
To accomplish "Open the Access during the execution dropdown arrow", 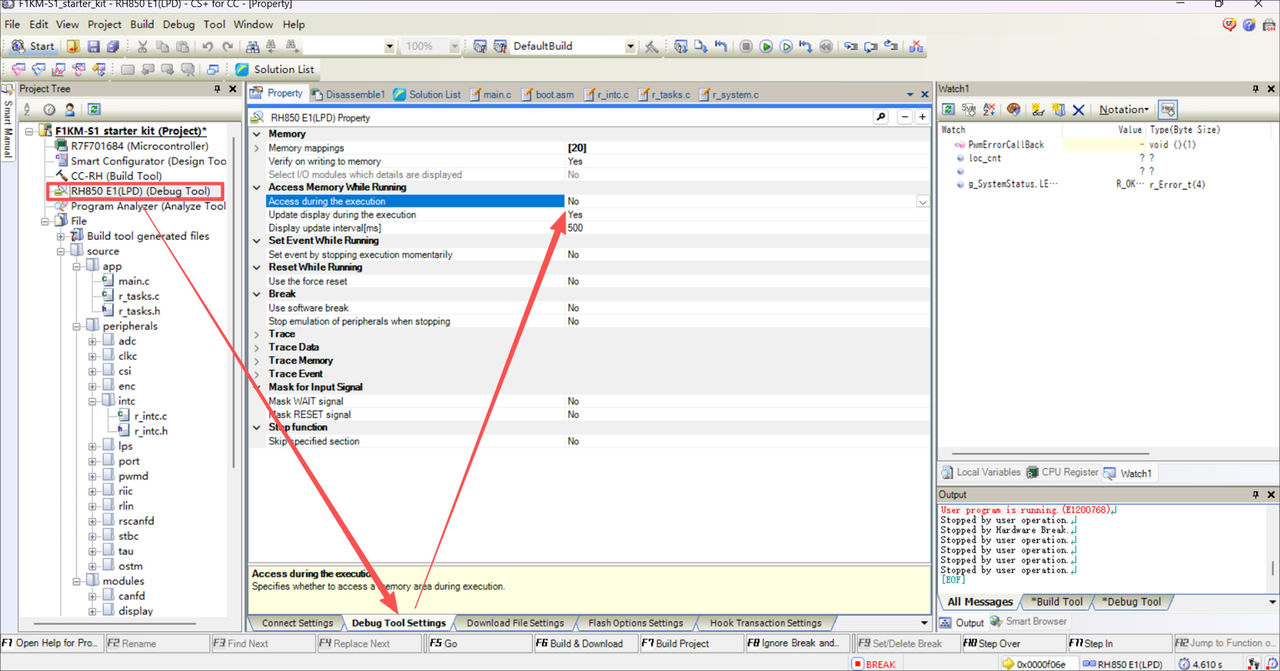I will pos(921,201).
